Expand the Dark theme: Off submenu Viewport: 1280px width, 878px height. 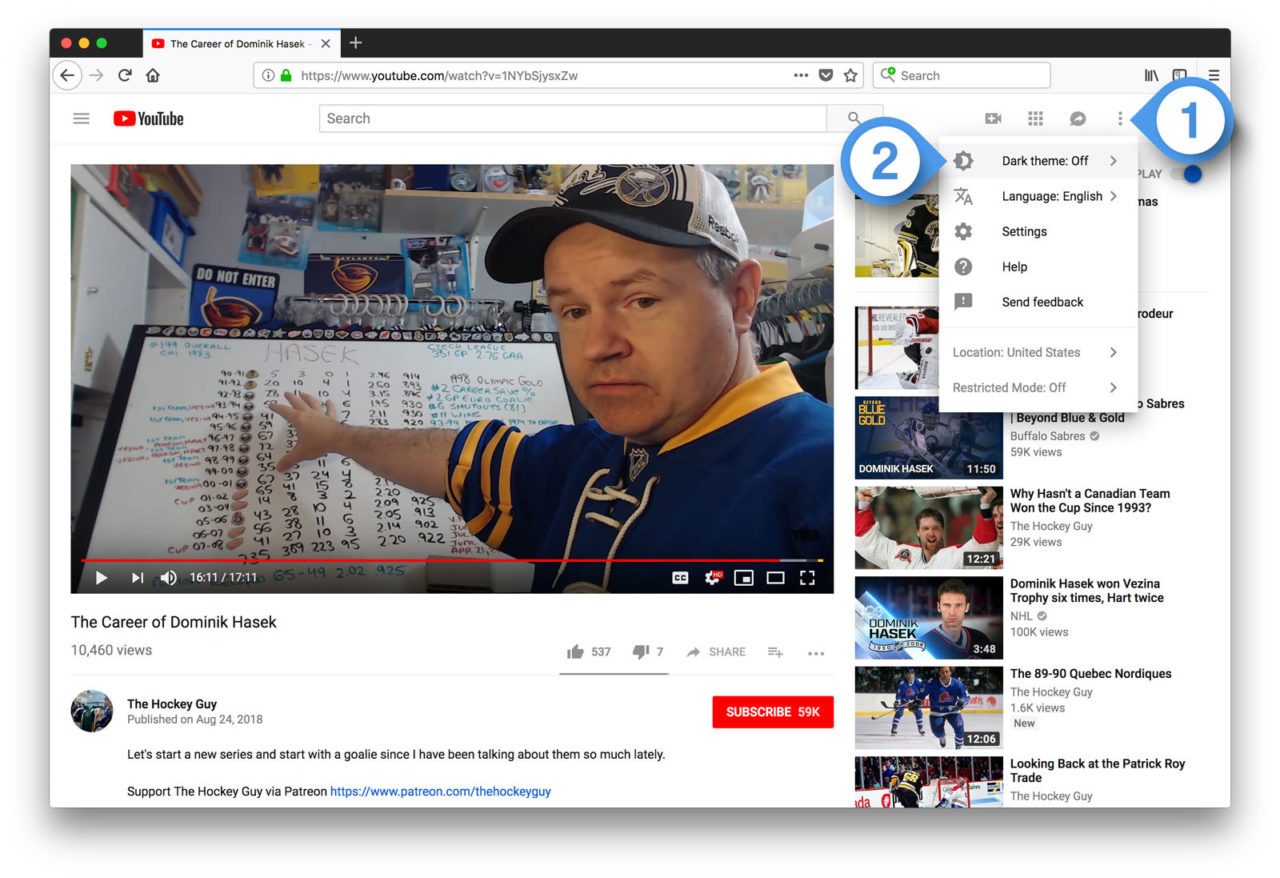click(x=1038, y=161)
